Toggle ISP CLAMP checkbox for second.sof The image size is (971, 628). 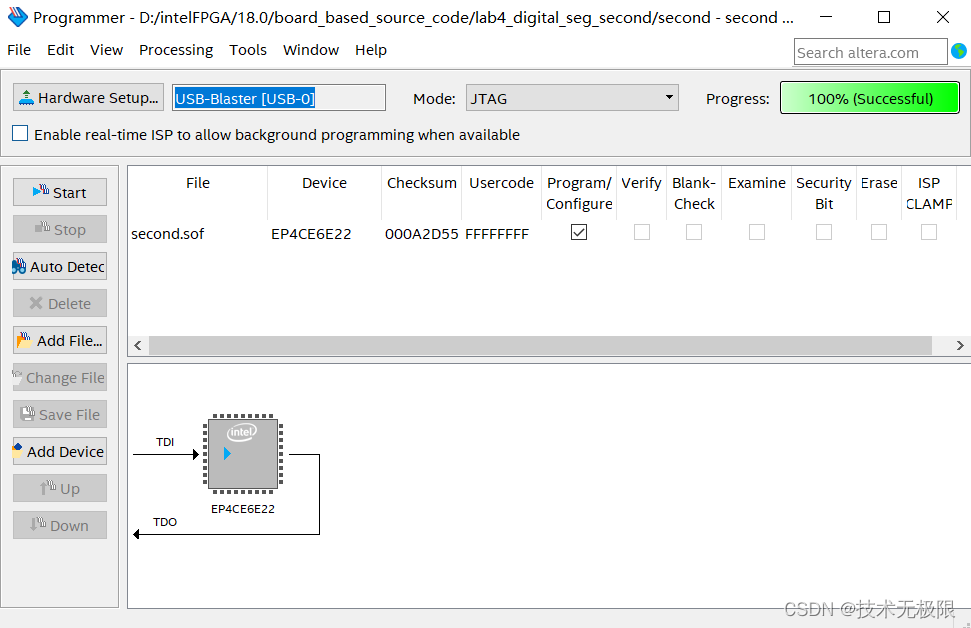pyautogui.click(x=929, y=232)
